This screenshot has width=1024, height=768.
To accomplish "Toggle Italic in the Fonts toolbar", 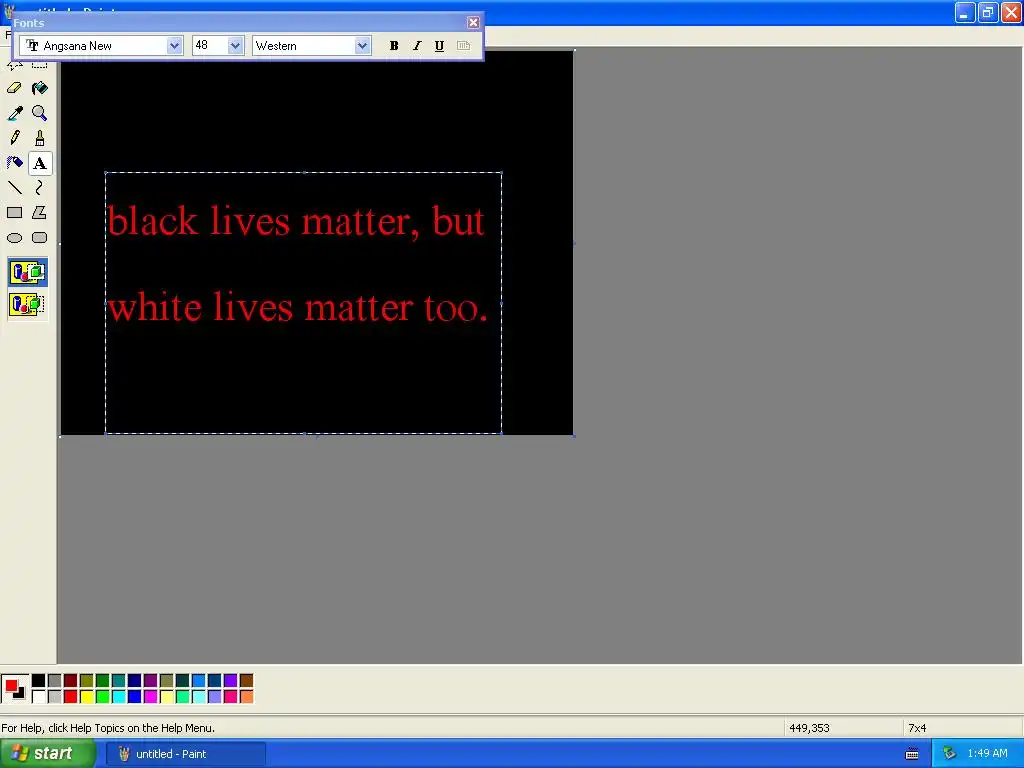I will tap(417, 46).
